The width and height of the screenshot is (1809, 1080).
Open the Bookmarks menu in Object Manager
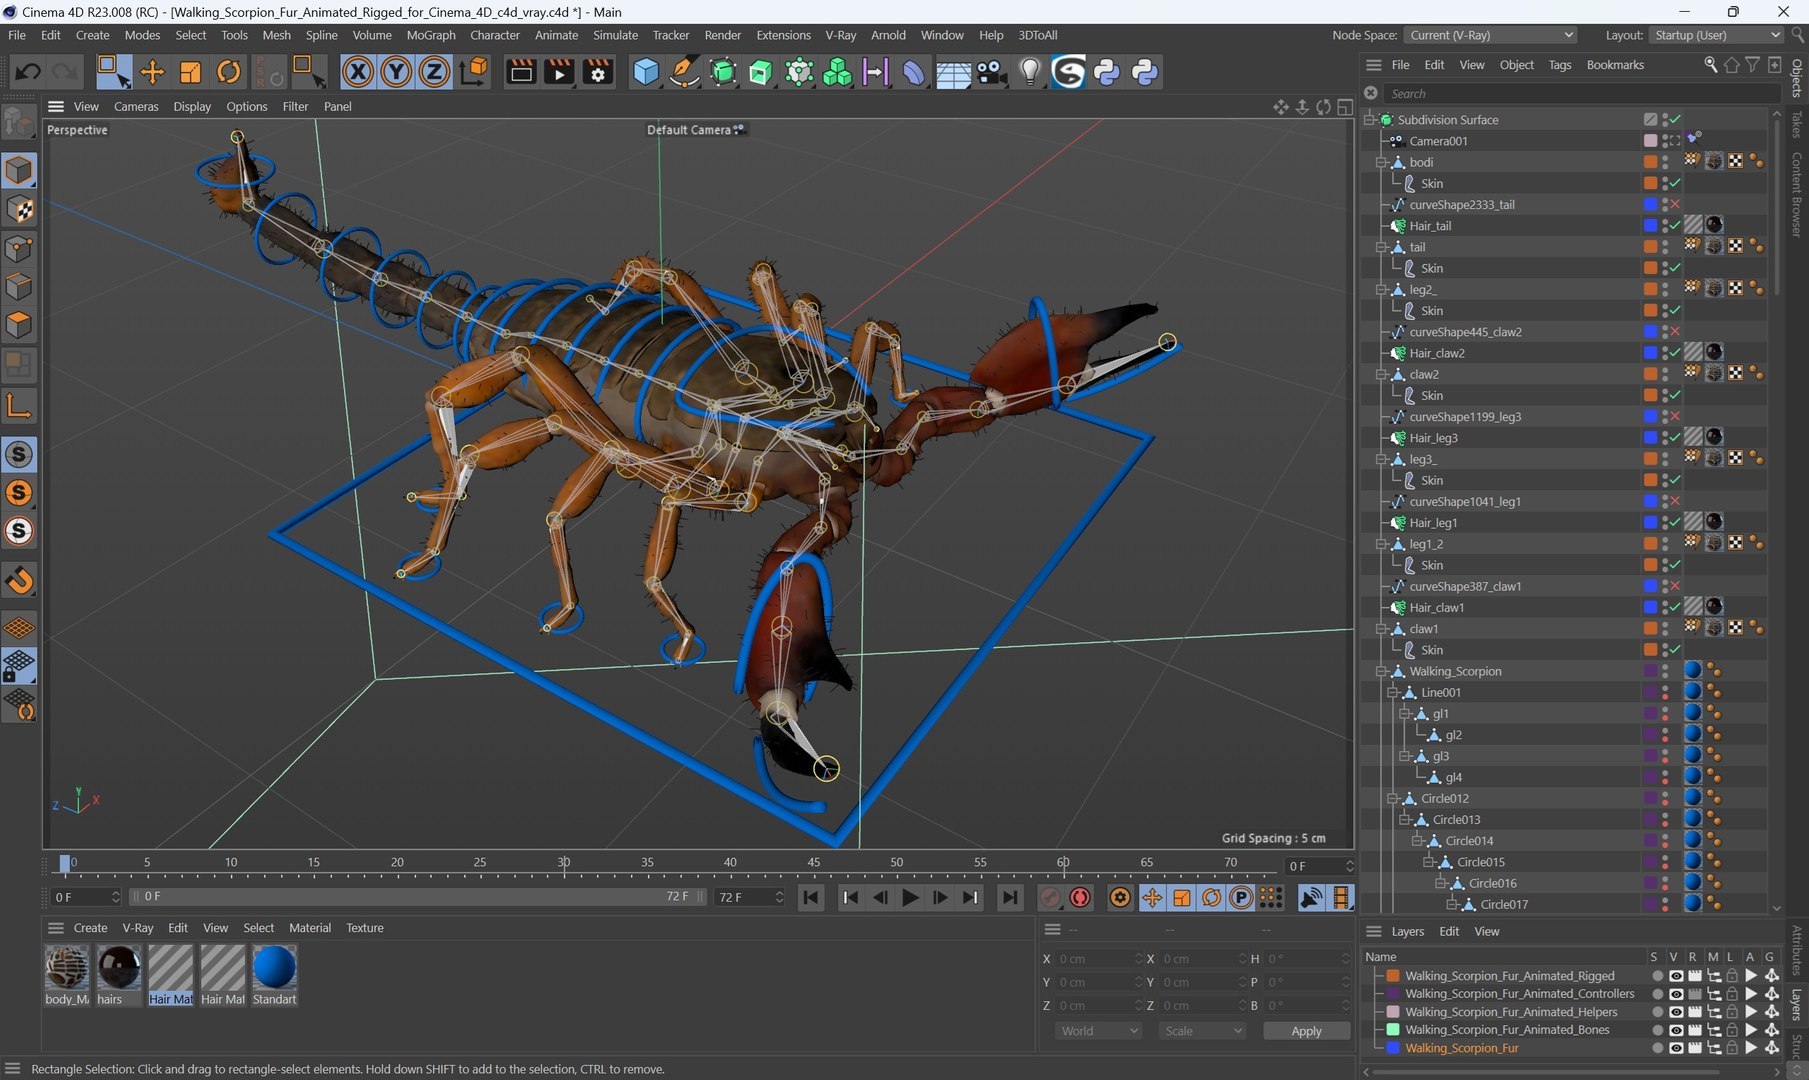1615,65
